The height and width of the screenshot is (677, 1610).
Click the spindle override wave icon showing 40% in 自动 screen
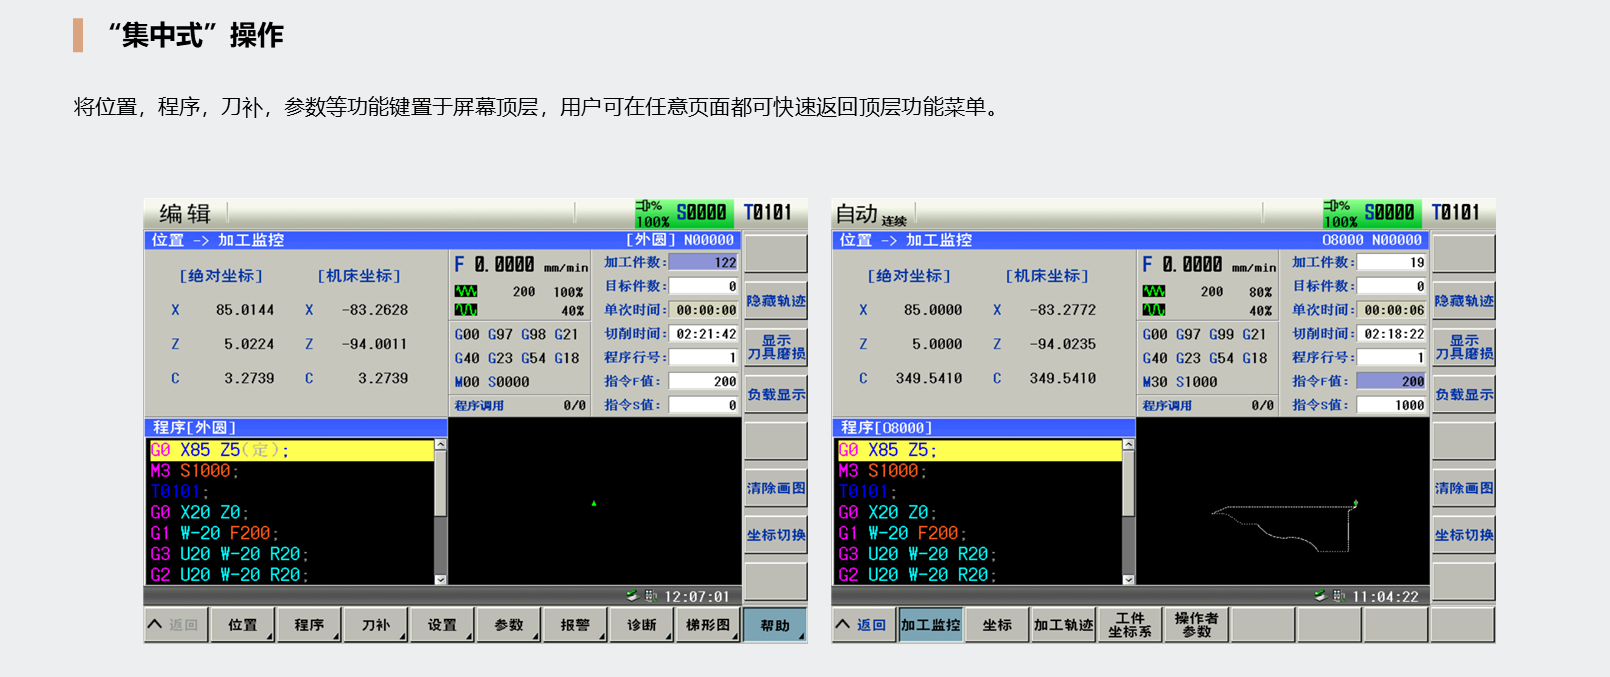click(1154, 310)
